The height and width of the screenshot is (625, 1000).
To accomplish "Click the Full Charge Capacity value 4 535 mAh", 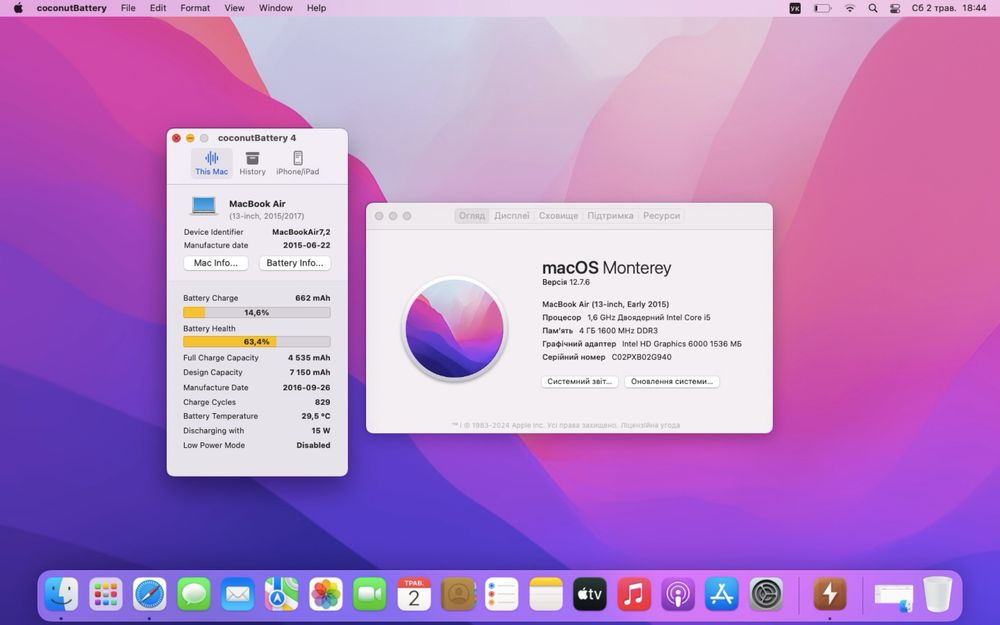I will (309, 358).
